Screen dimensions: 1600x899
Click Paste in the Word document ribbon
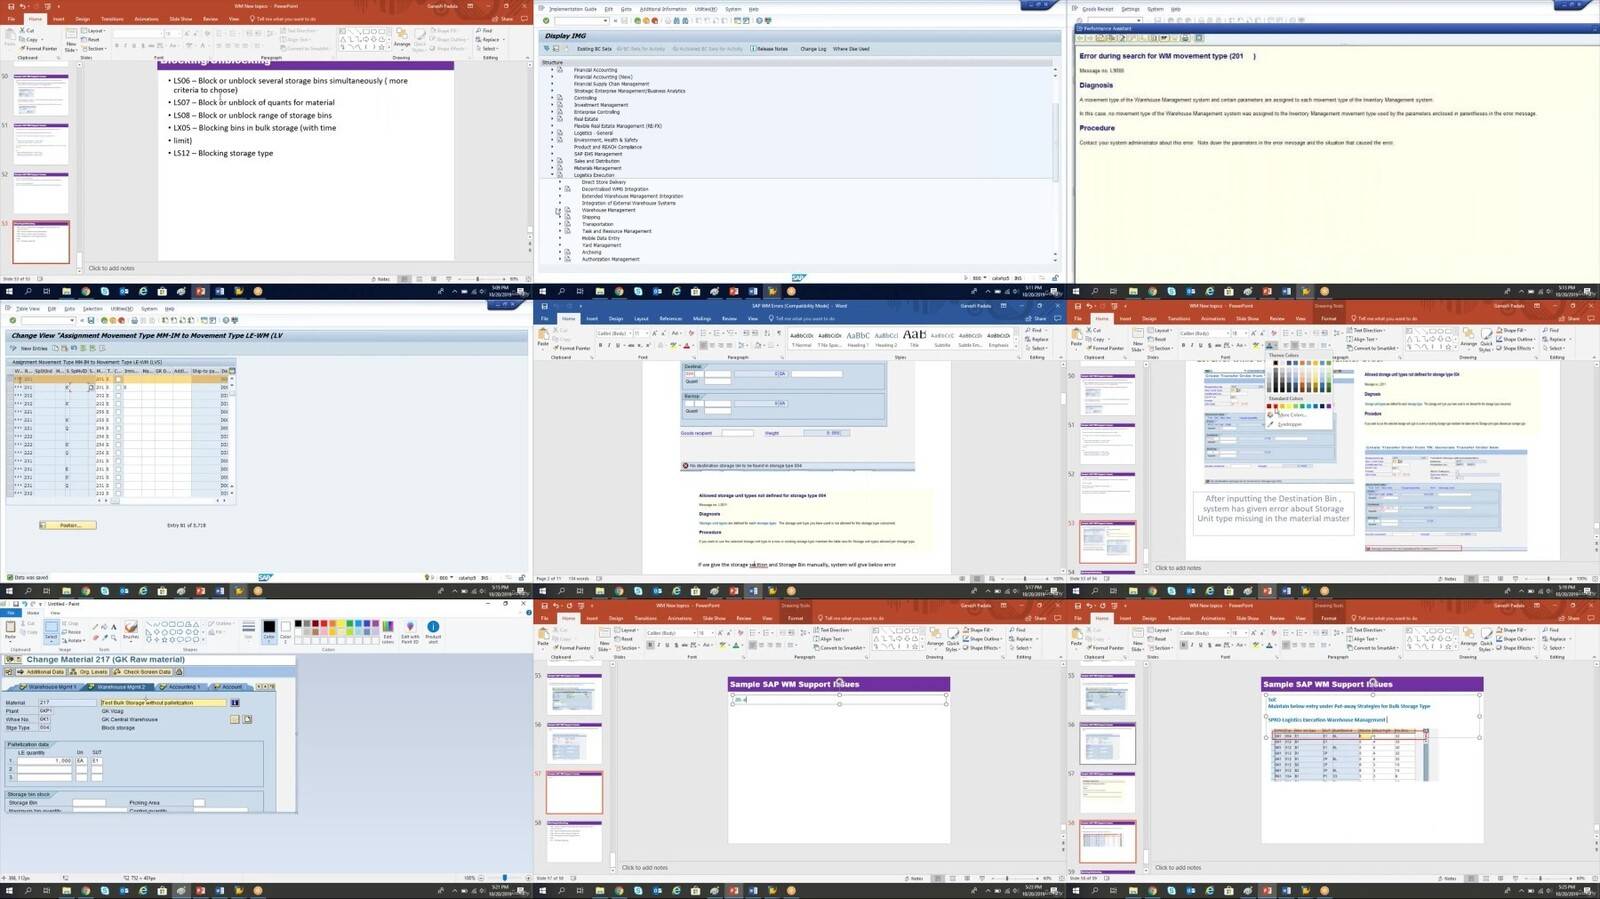click(x=543, y=337)
